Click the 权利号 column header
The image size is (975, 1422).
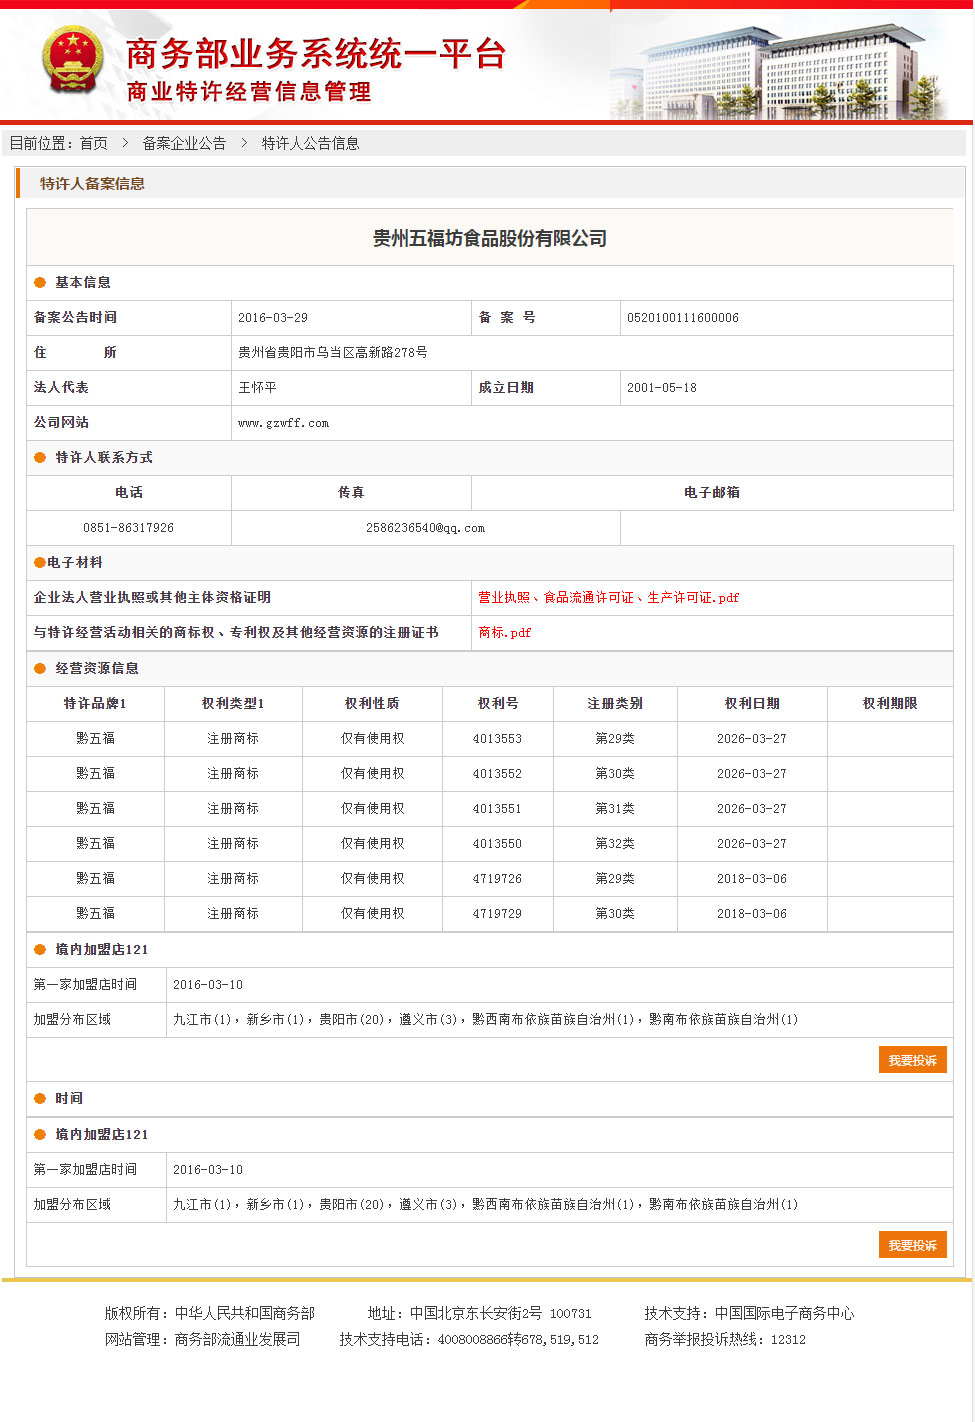click(498, 704)
